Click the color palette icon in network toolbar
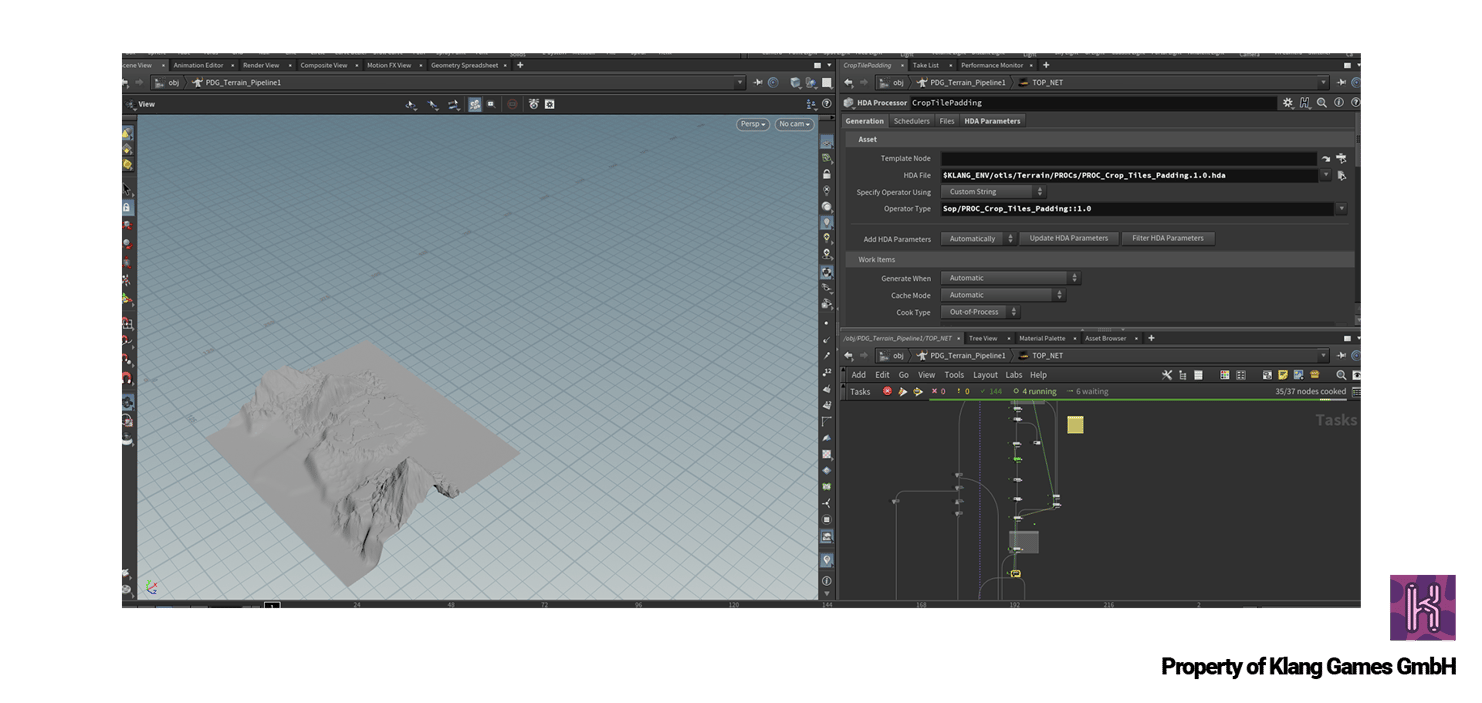 pyautogui.click(x=1224, y=375)
